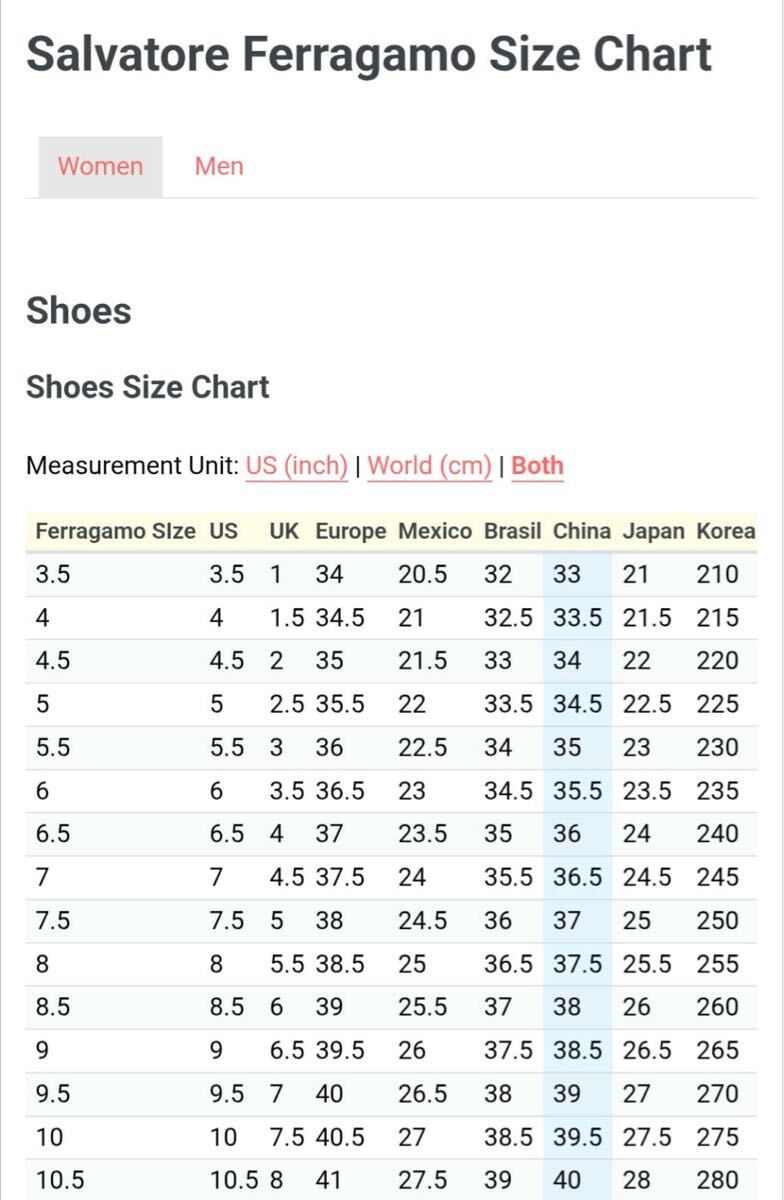Image resolution: width=784 pixels, height=1200 pixels.
Task: Click the Japan column header
Action: (653, 531)
